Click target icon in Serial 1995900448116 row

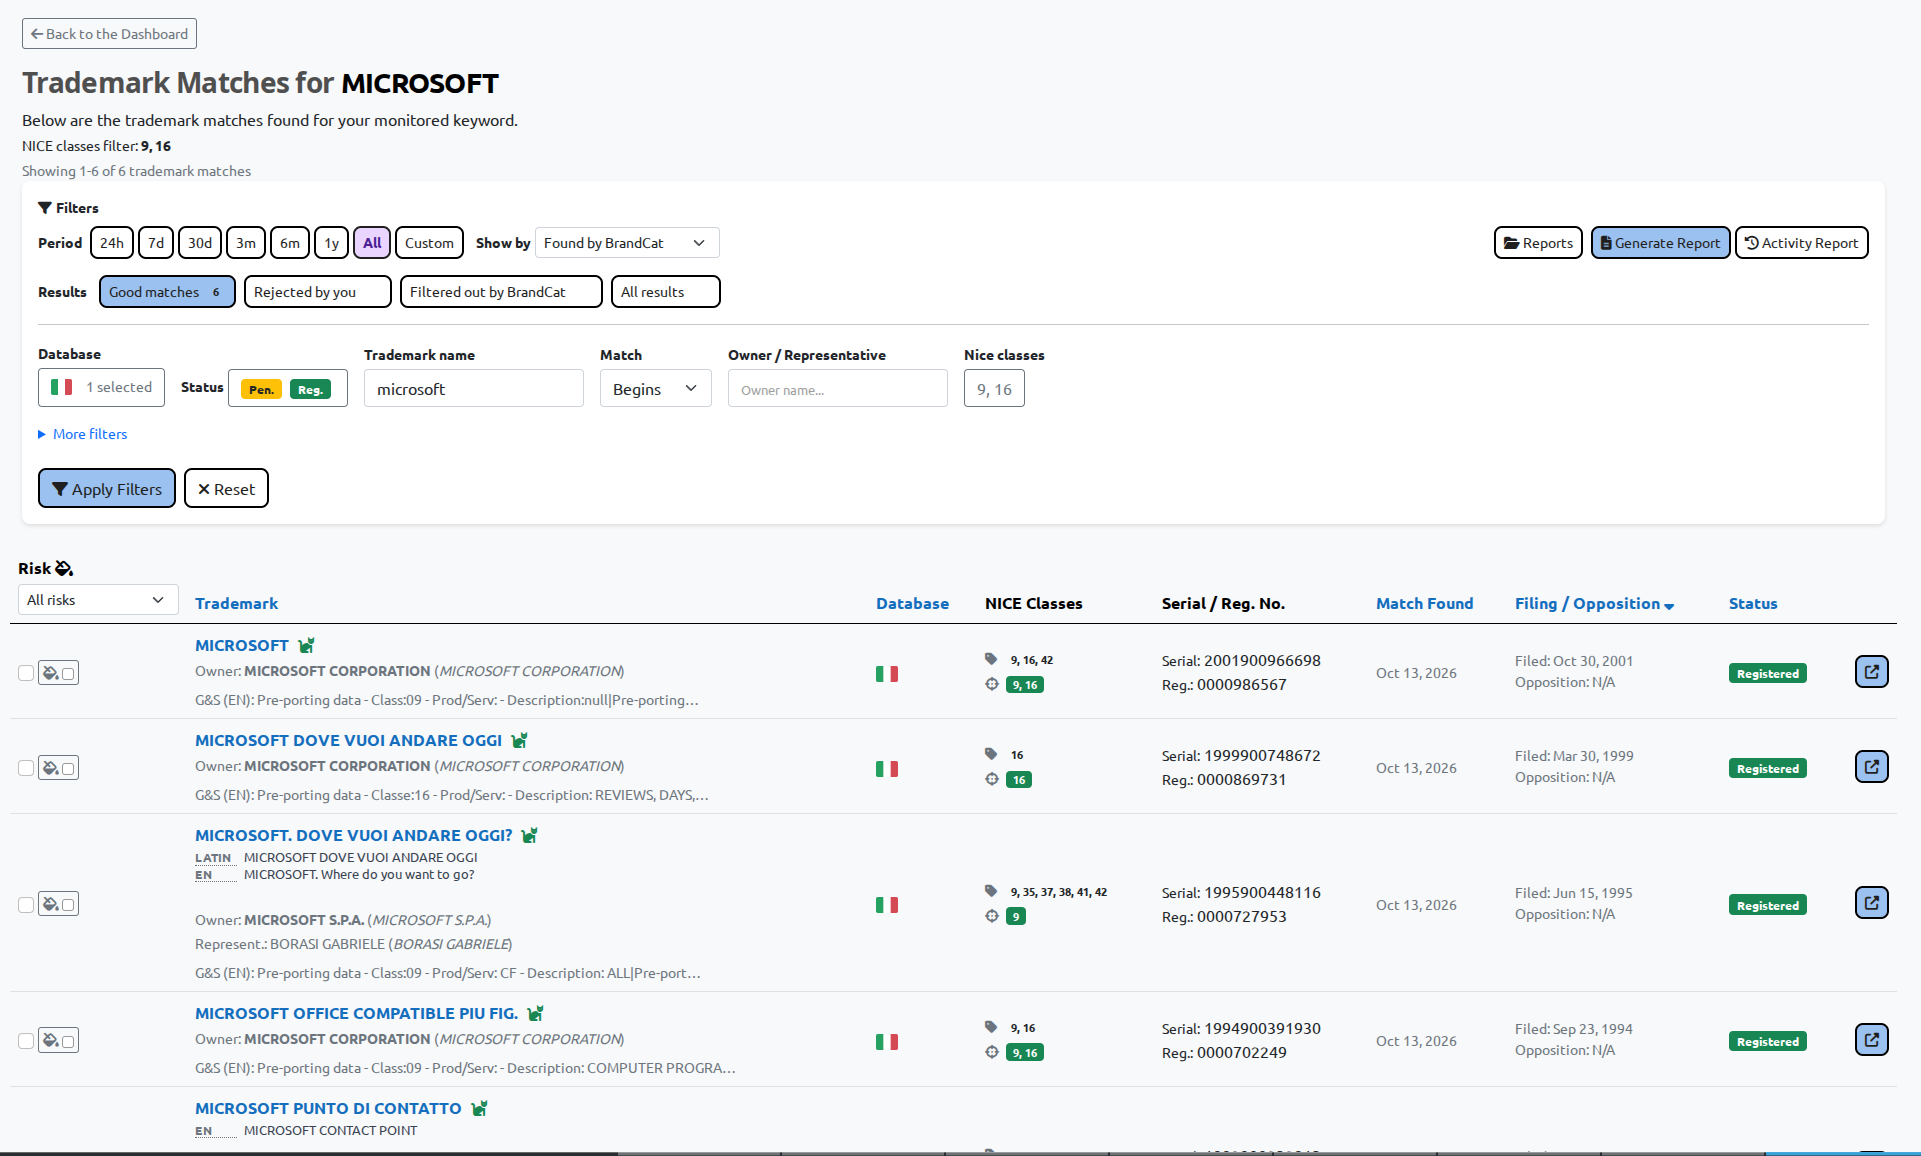pyautogui.click(x=992, y=916)
